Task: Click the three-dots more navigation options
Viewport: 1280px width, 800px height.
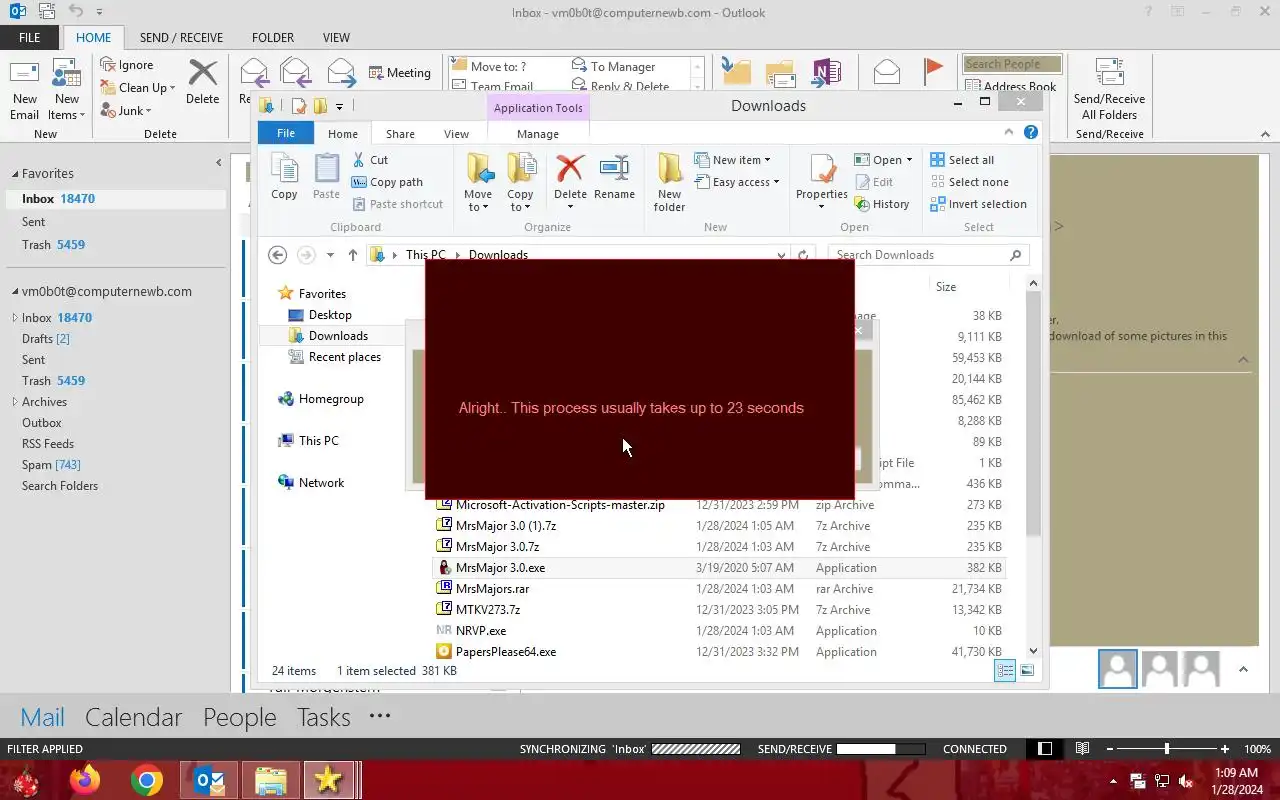Action: (x=379, y=716)
